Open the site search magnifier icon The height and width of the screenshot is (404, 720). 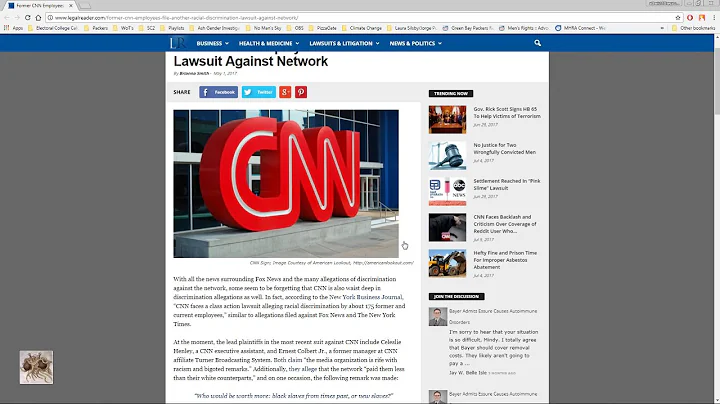point(537,43)
